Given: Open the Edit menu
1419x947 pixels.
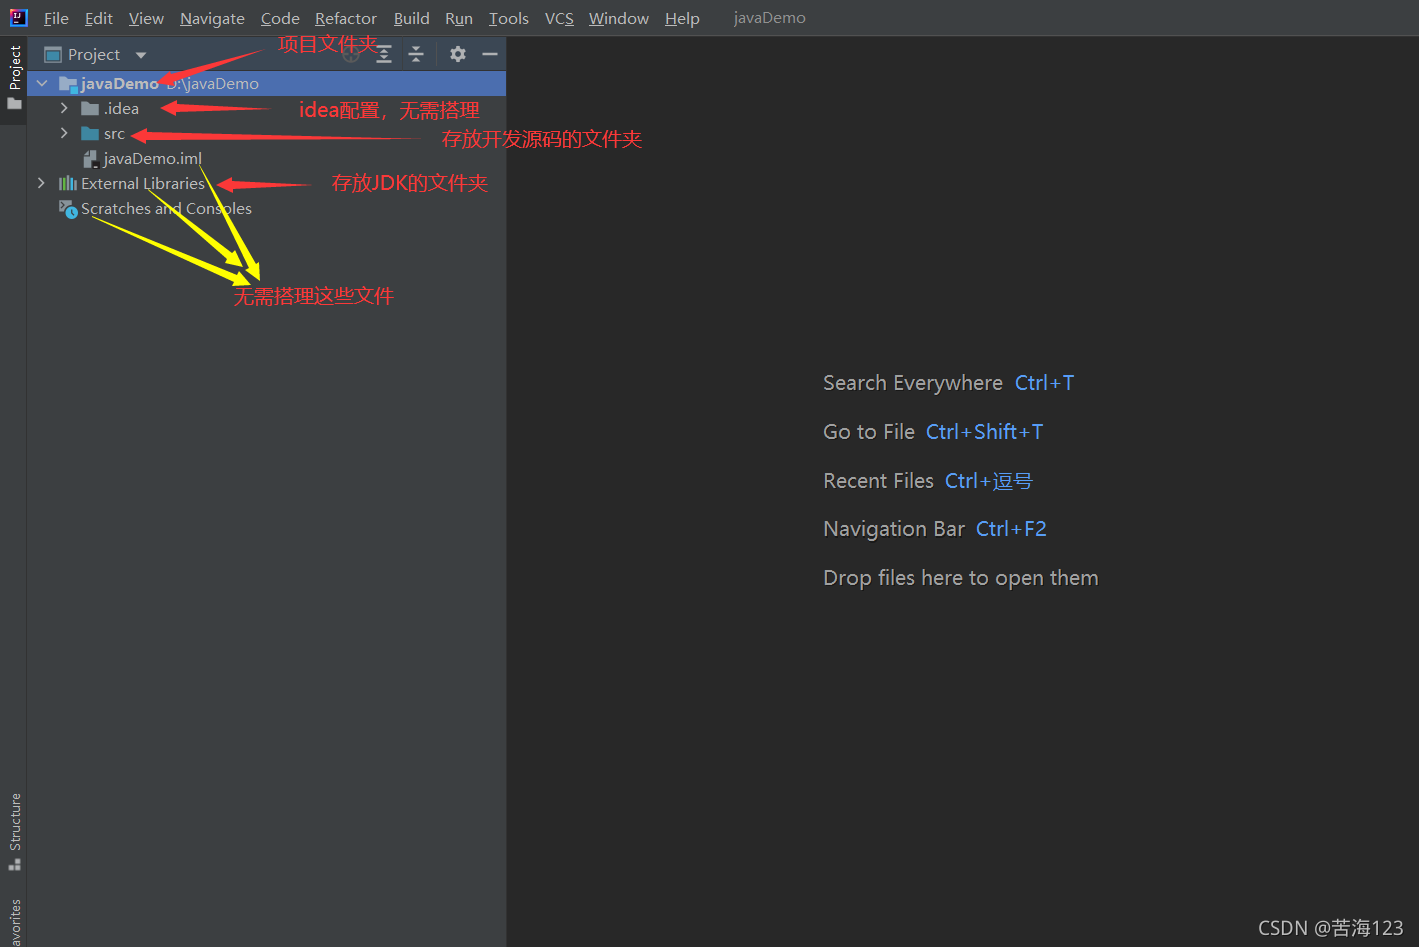Looking at the screenshot, I should pos(98,18).
